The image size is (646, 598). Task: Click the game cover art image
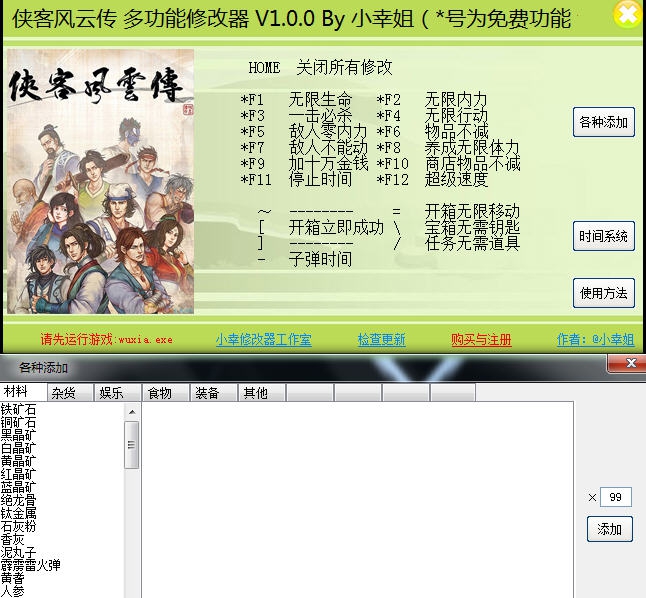click(100, 181)
